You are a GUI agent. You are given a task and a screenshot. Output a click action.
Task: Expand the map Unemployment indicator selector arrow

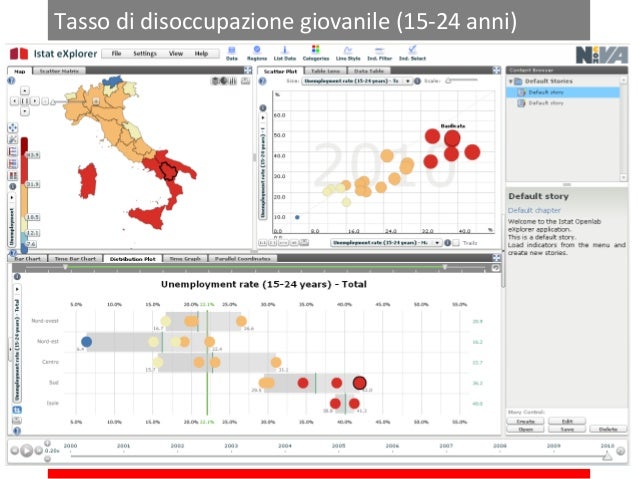point(12,197)
